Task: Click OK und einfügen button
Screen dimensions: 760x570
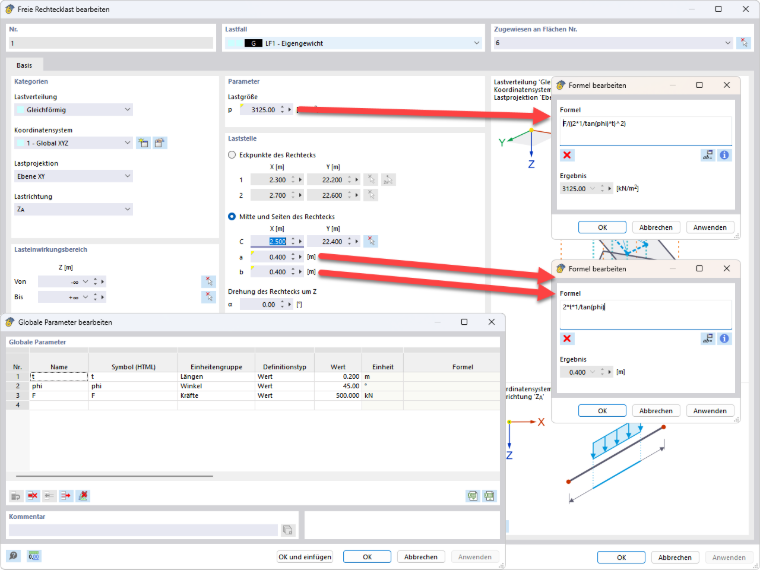Action: point(305,557)
